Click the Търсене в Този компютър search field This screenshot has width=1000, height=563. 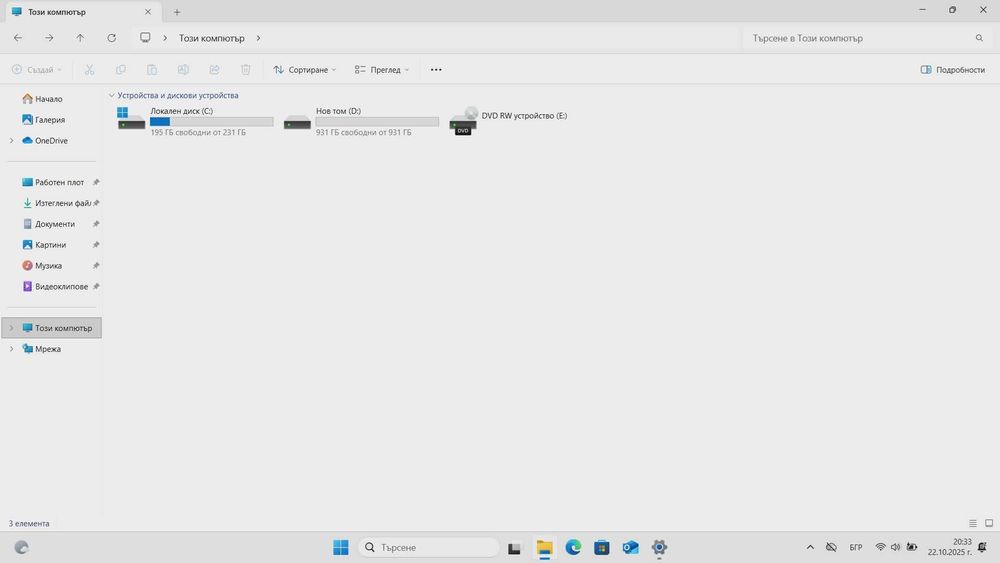click(866, 38)
